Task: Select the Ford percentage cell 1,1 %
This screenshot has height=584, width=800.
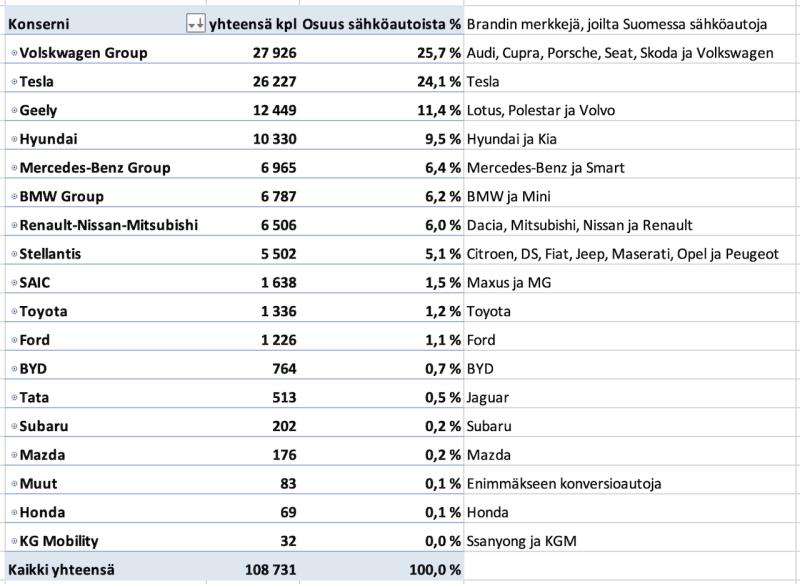Action: pos(438,340)
